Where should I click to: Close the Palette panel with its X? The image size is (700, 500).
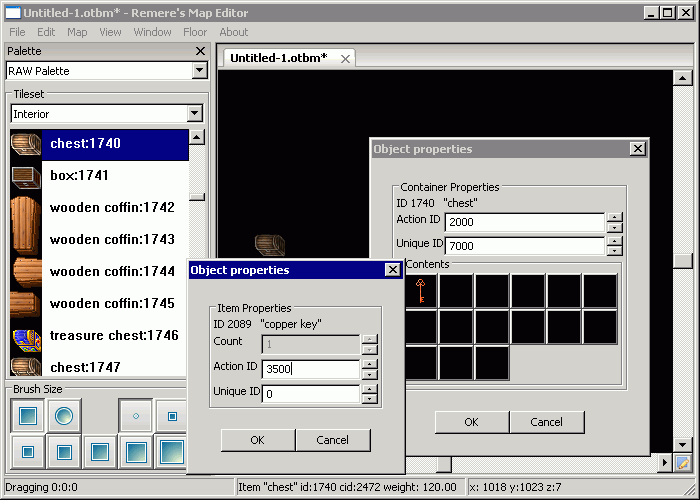200,51
